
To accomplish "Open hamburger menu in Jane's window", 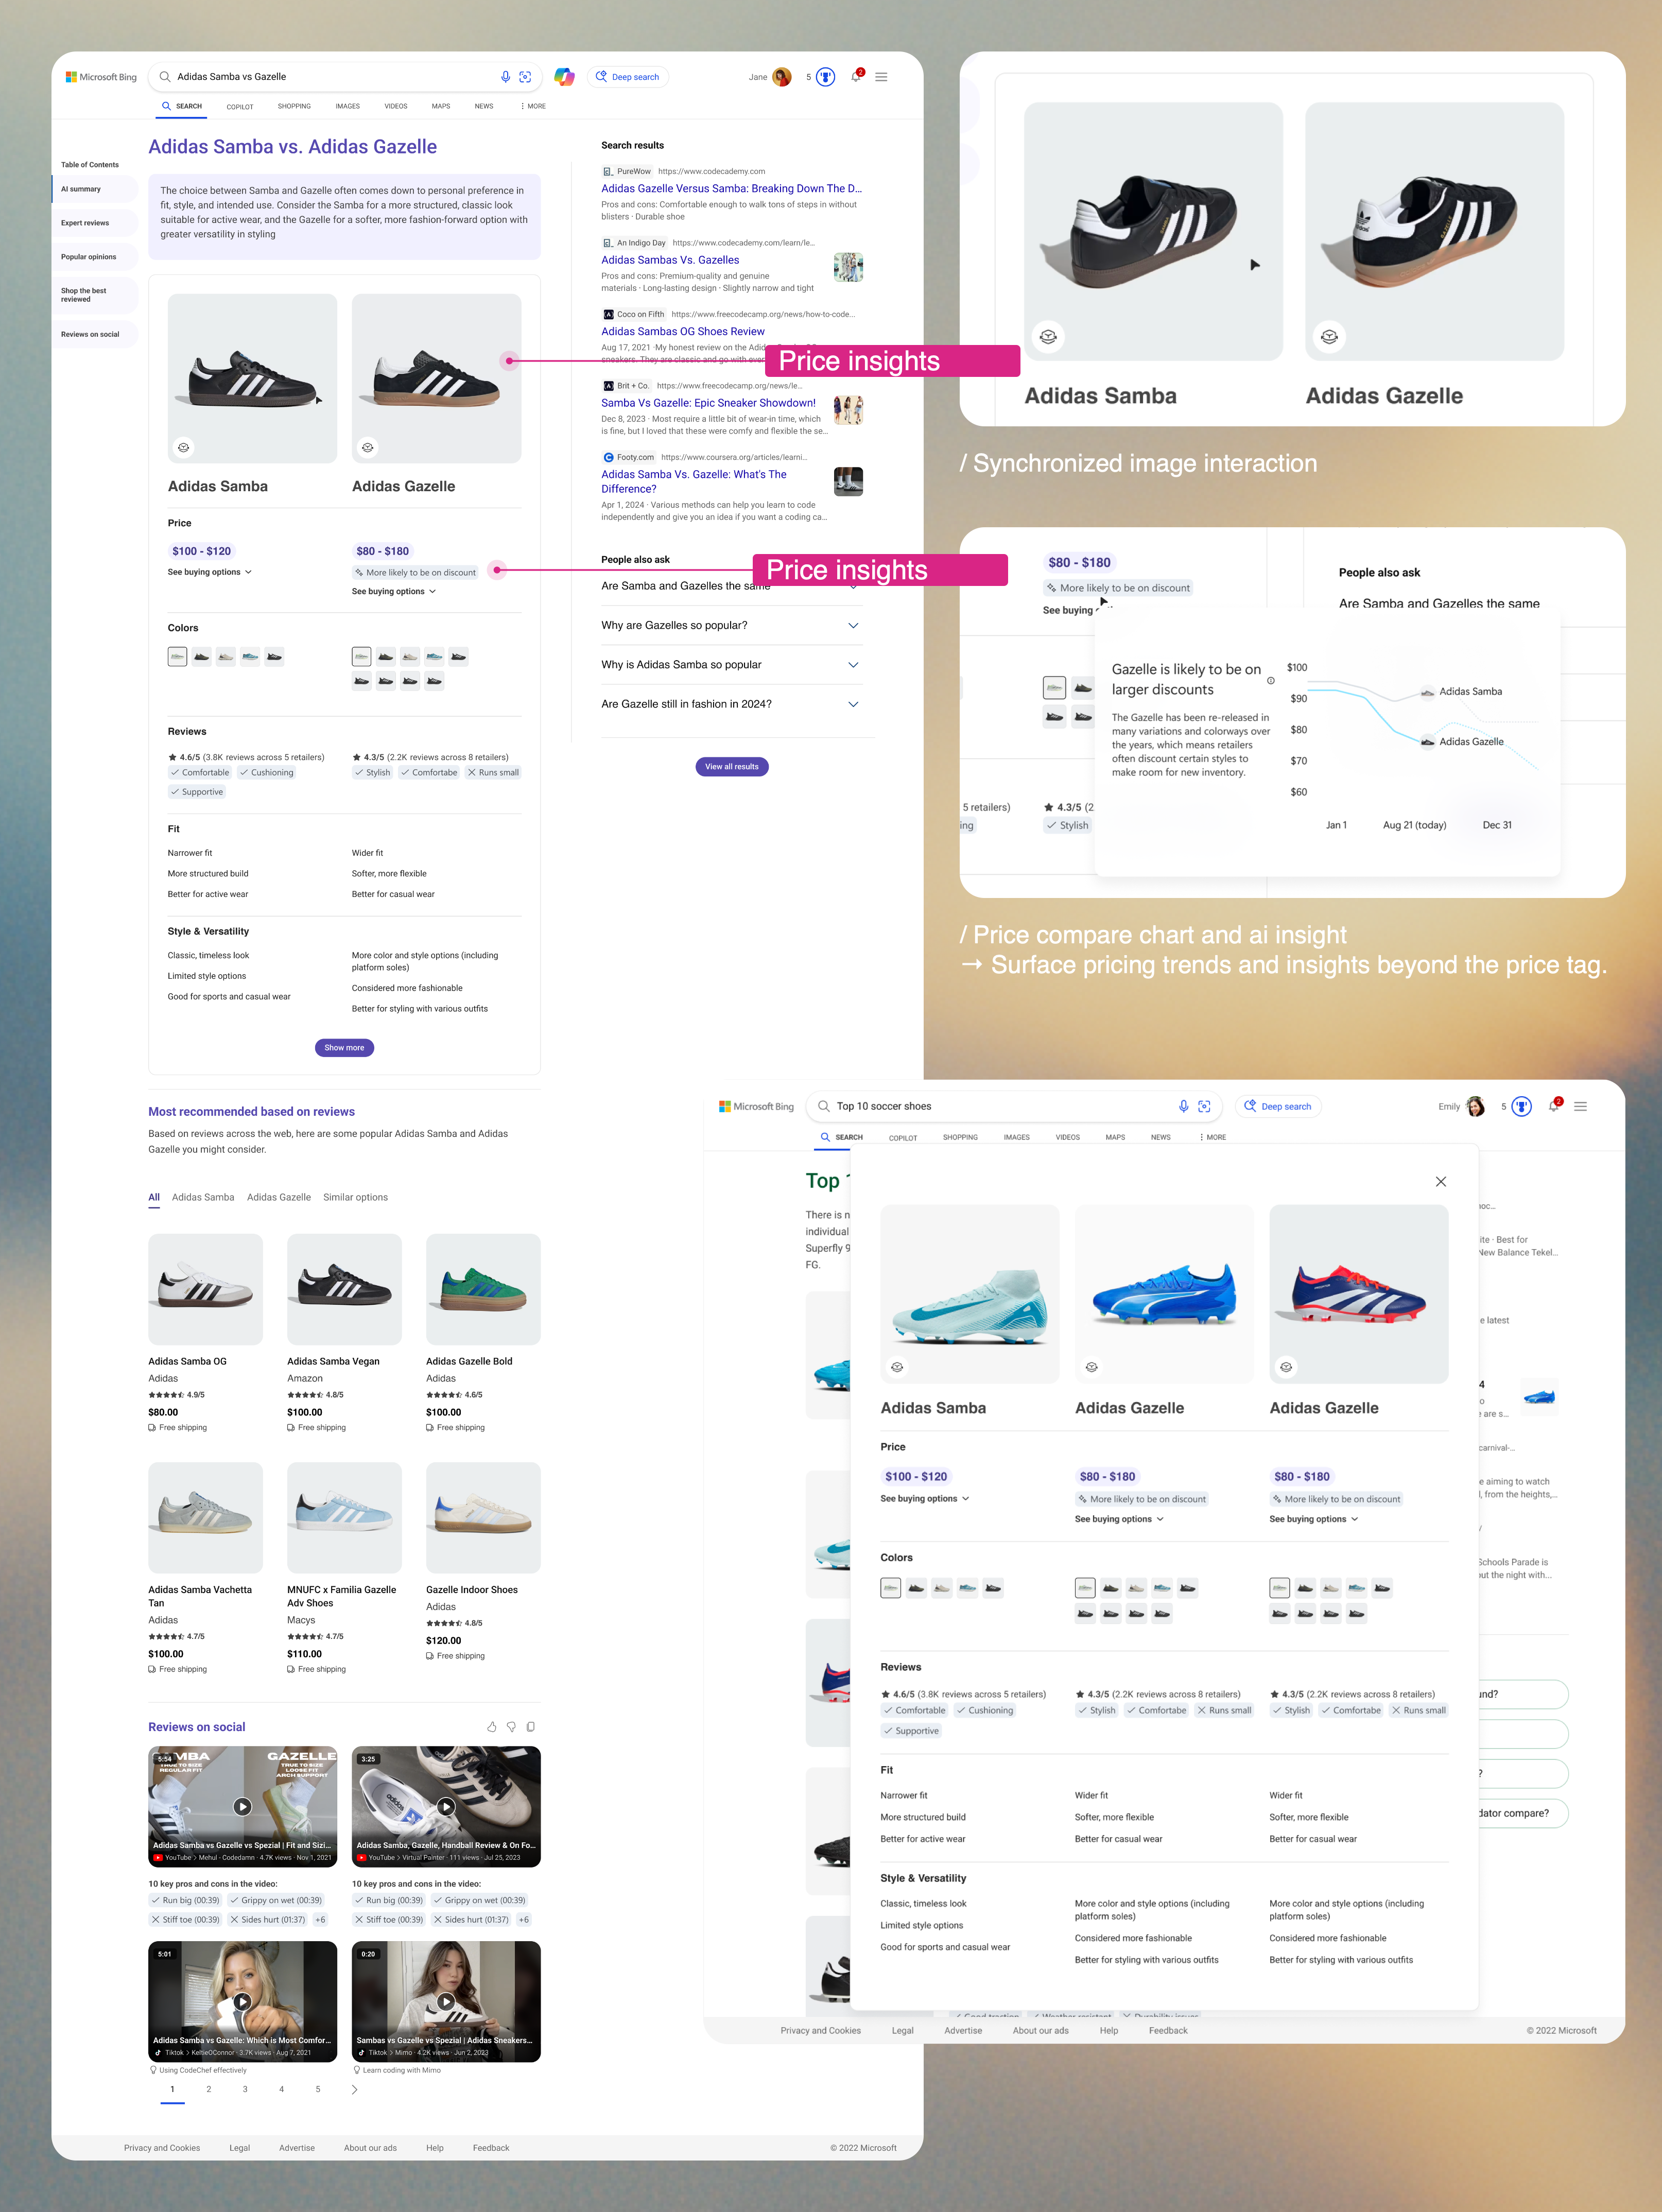I will 881,77.
